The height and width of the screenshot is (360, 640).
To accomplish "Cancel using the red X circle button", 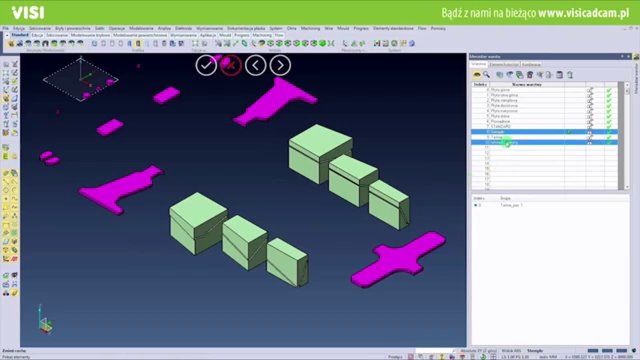I will [231, 65].
